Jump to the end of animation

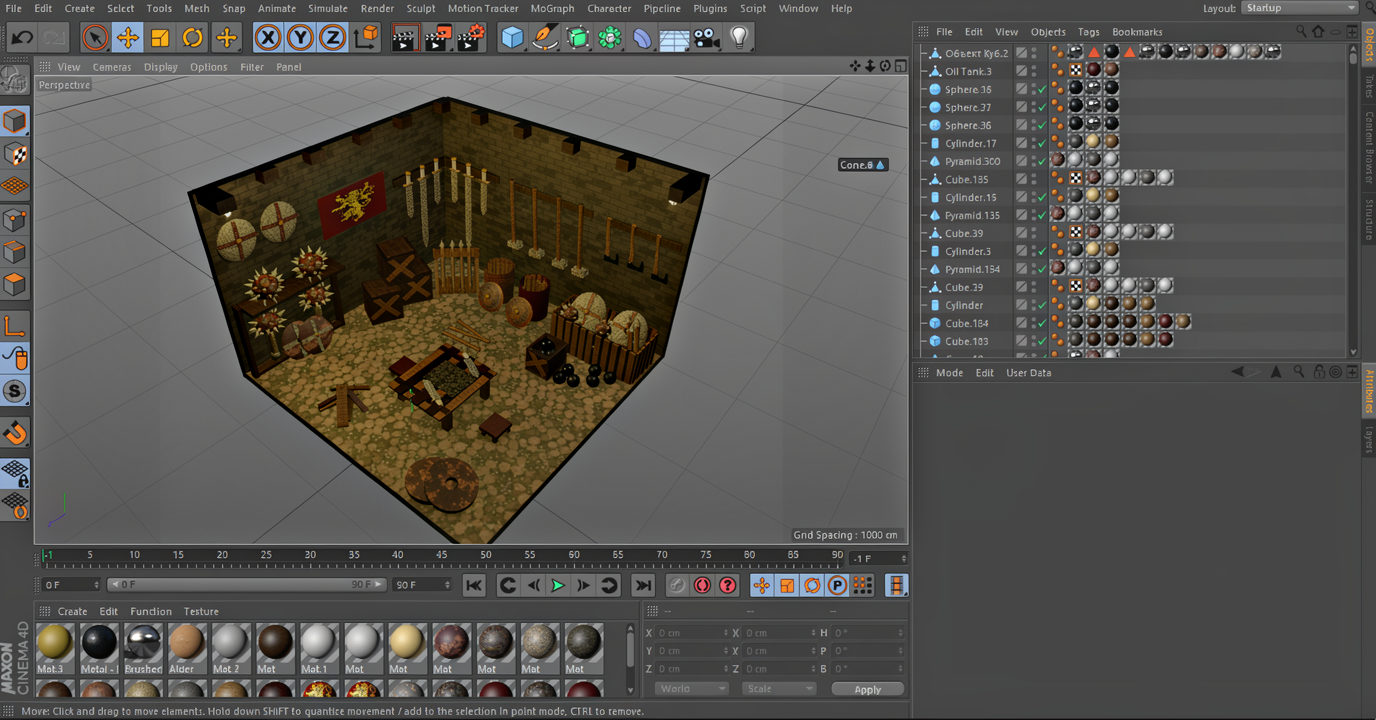643,585
